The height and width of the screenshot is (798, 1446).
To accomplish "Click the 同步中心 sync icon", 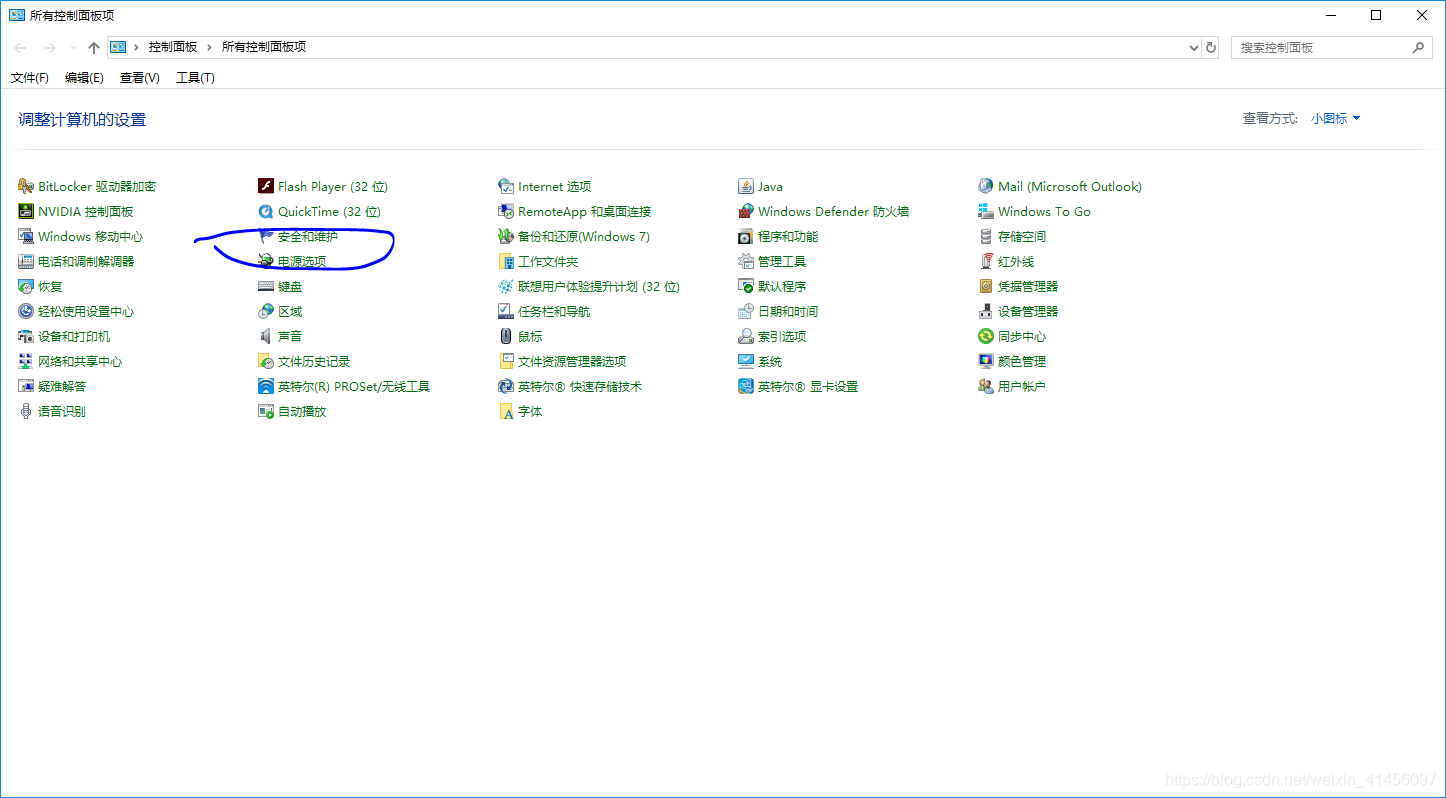I will [x=986, y=336].
